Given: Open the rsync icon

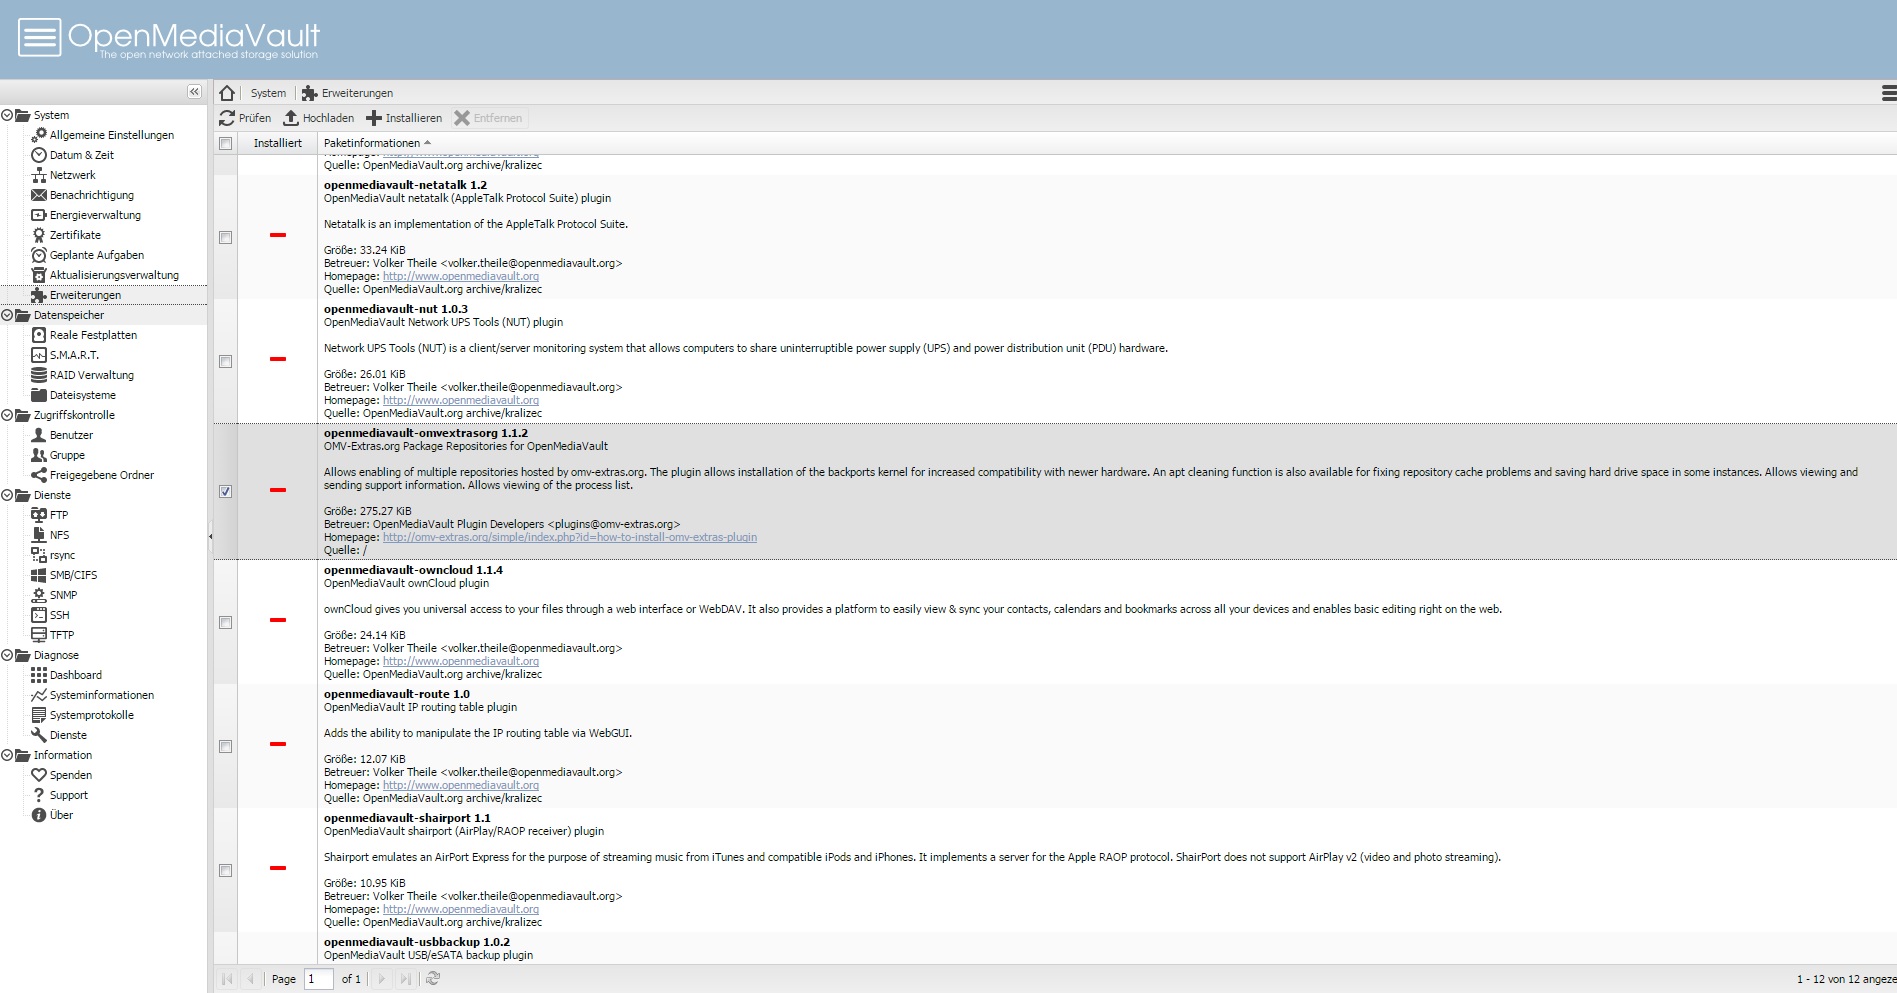Looking at the screenshot, I should [x=39, y=555].
